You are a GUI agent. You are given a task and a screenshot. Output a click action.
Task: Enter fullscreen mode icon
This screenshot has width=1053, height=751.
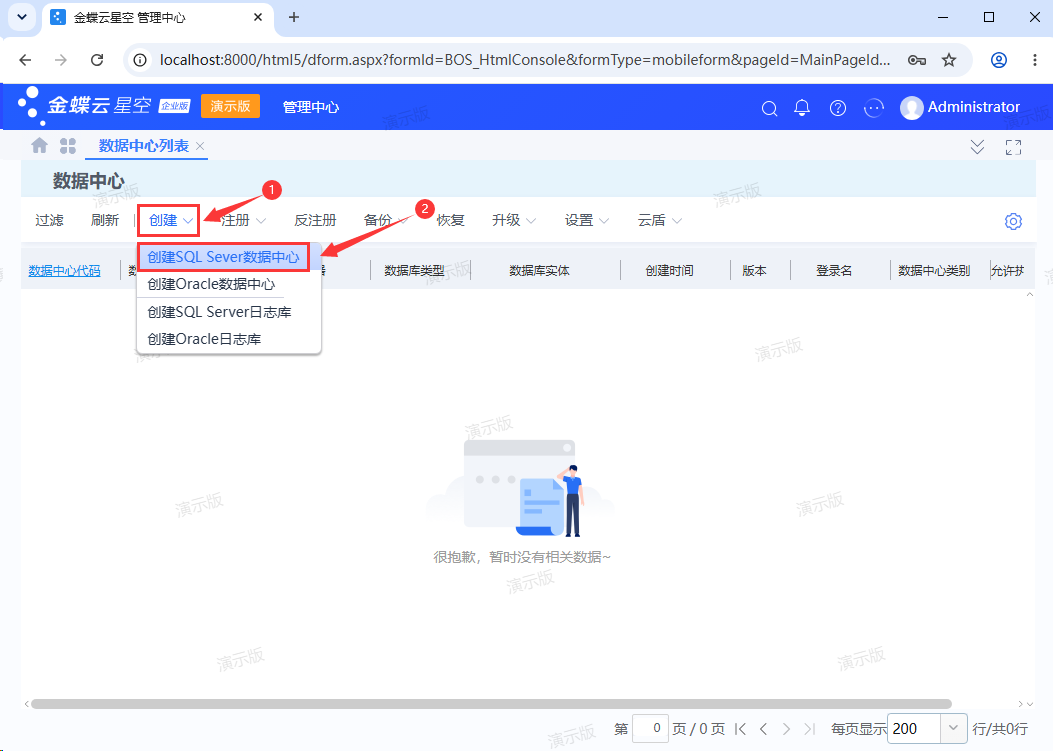tap(1013, 147)
